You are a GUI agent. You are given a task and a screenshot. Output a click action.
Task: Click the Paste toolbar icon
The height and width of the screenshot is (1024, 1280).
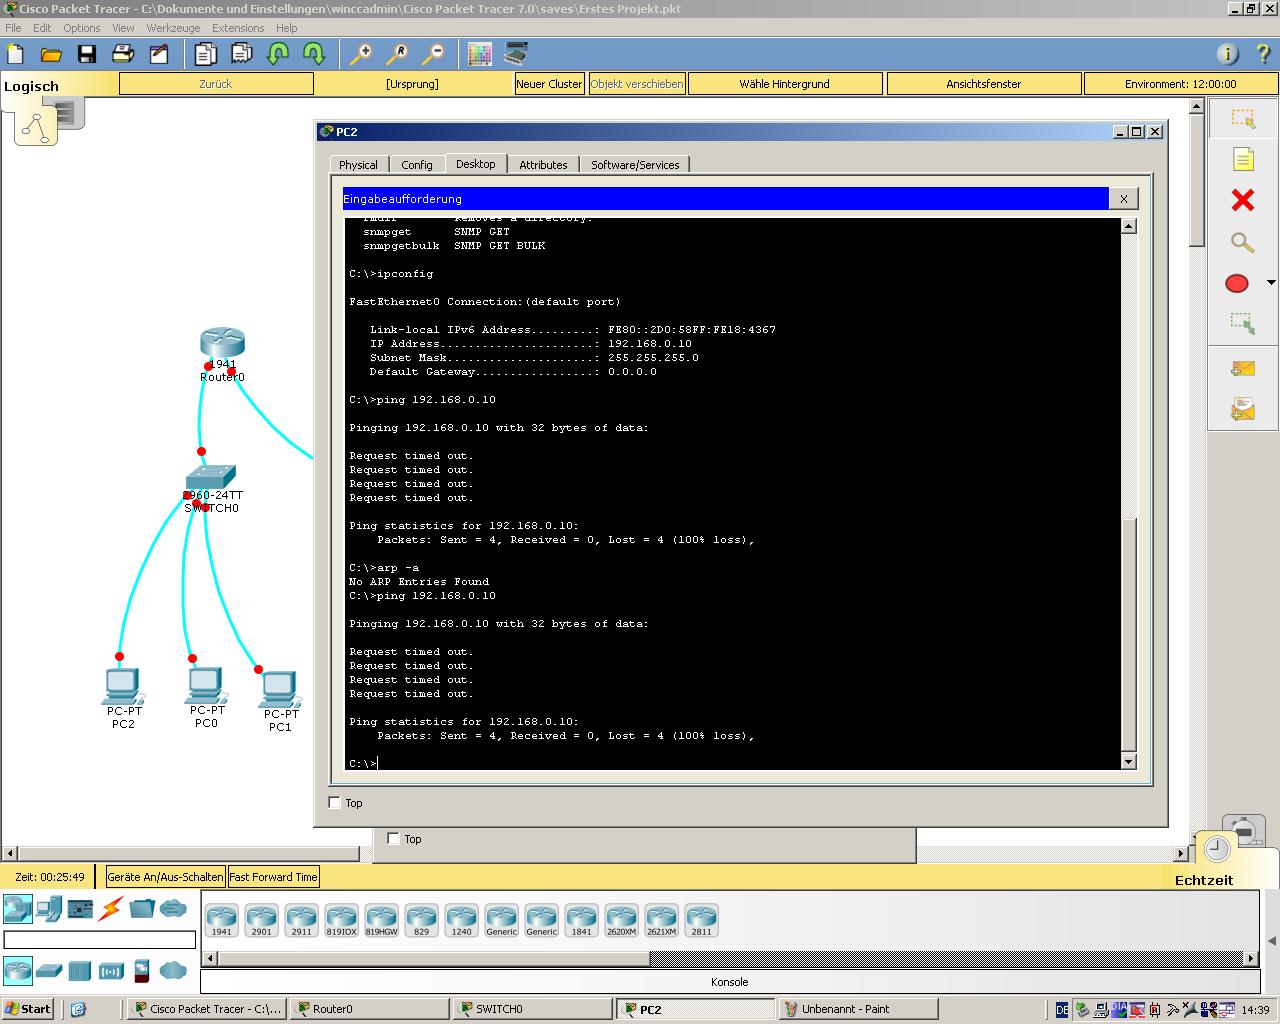241,54
